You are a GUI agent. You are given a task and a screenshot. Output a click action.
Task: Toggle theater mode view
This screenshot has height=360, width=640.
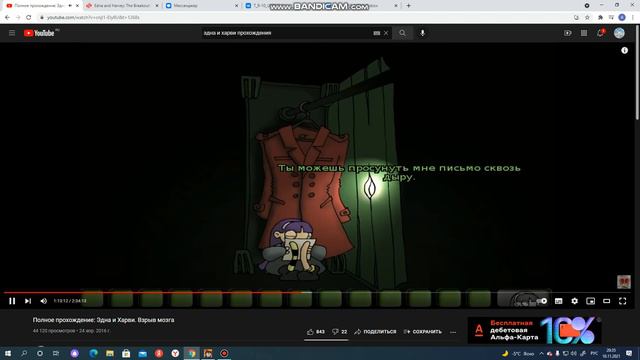(607, 301)
